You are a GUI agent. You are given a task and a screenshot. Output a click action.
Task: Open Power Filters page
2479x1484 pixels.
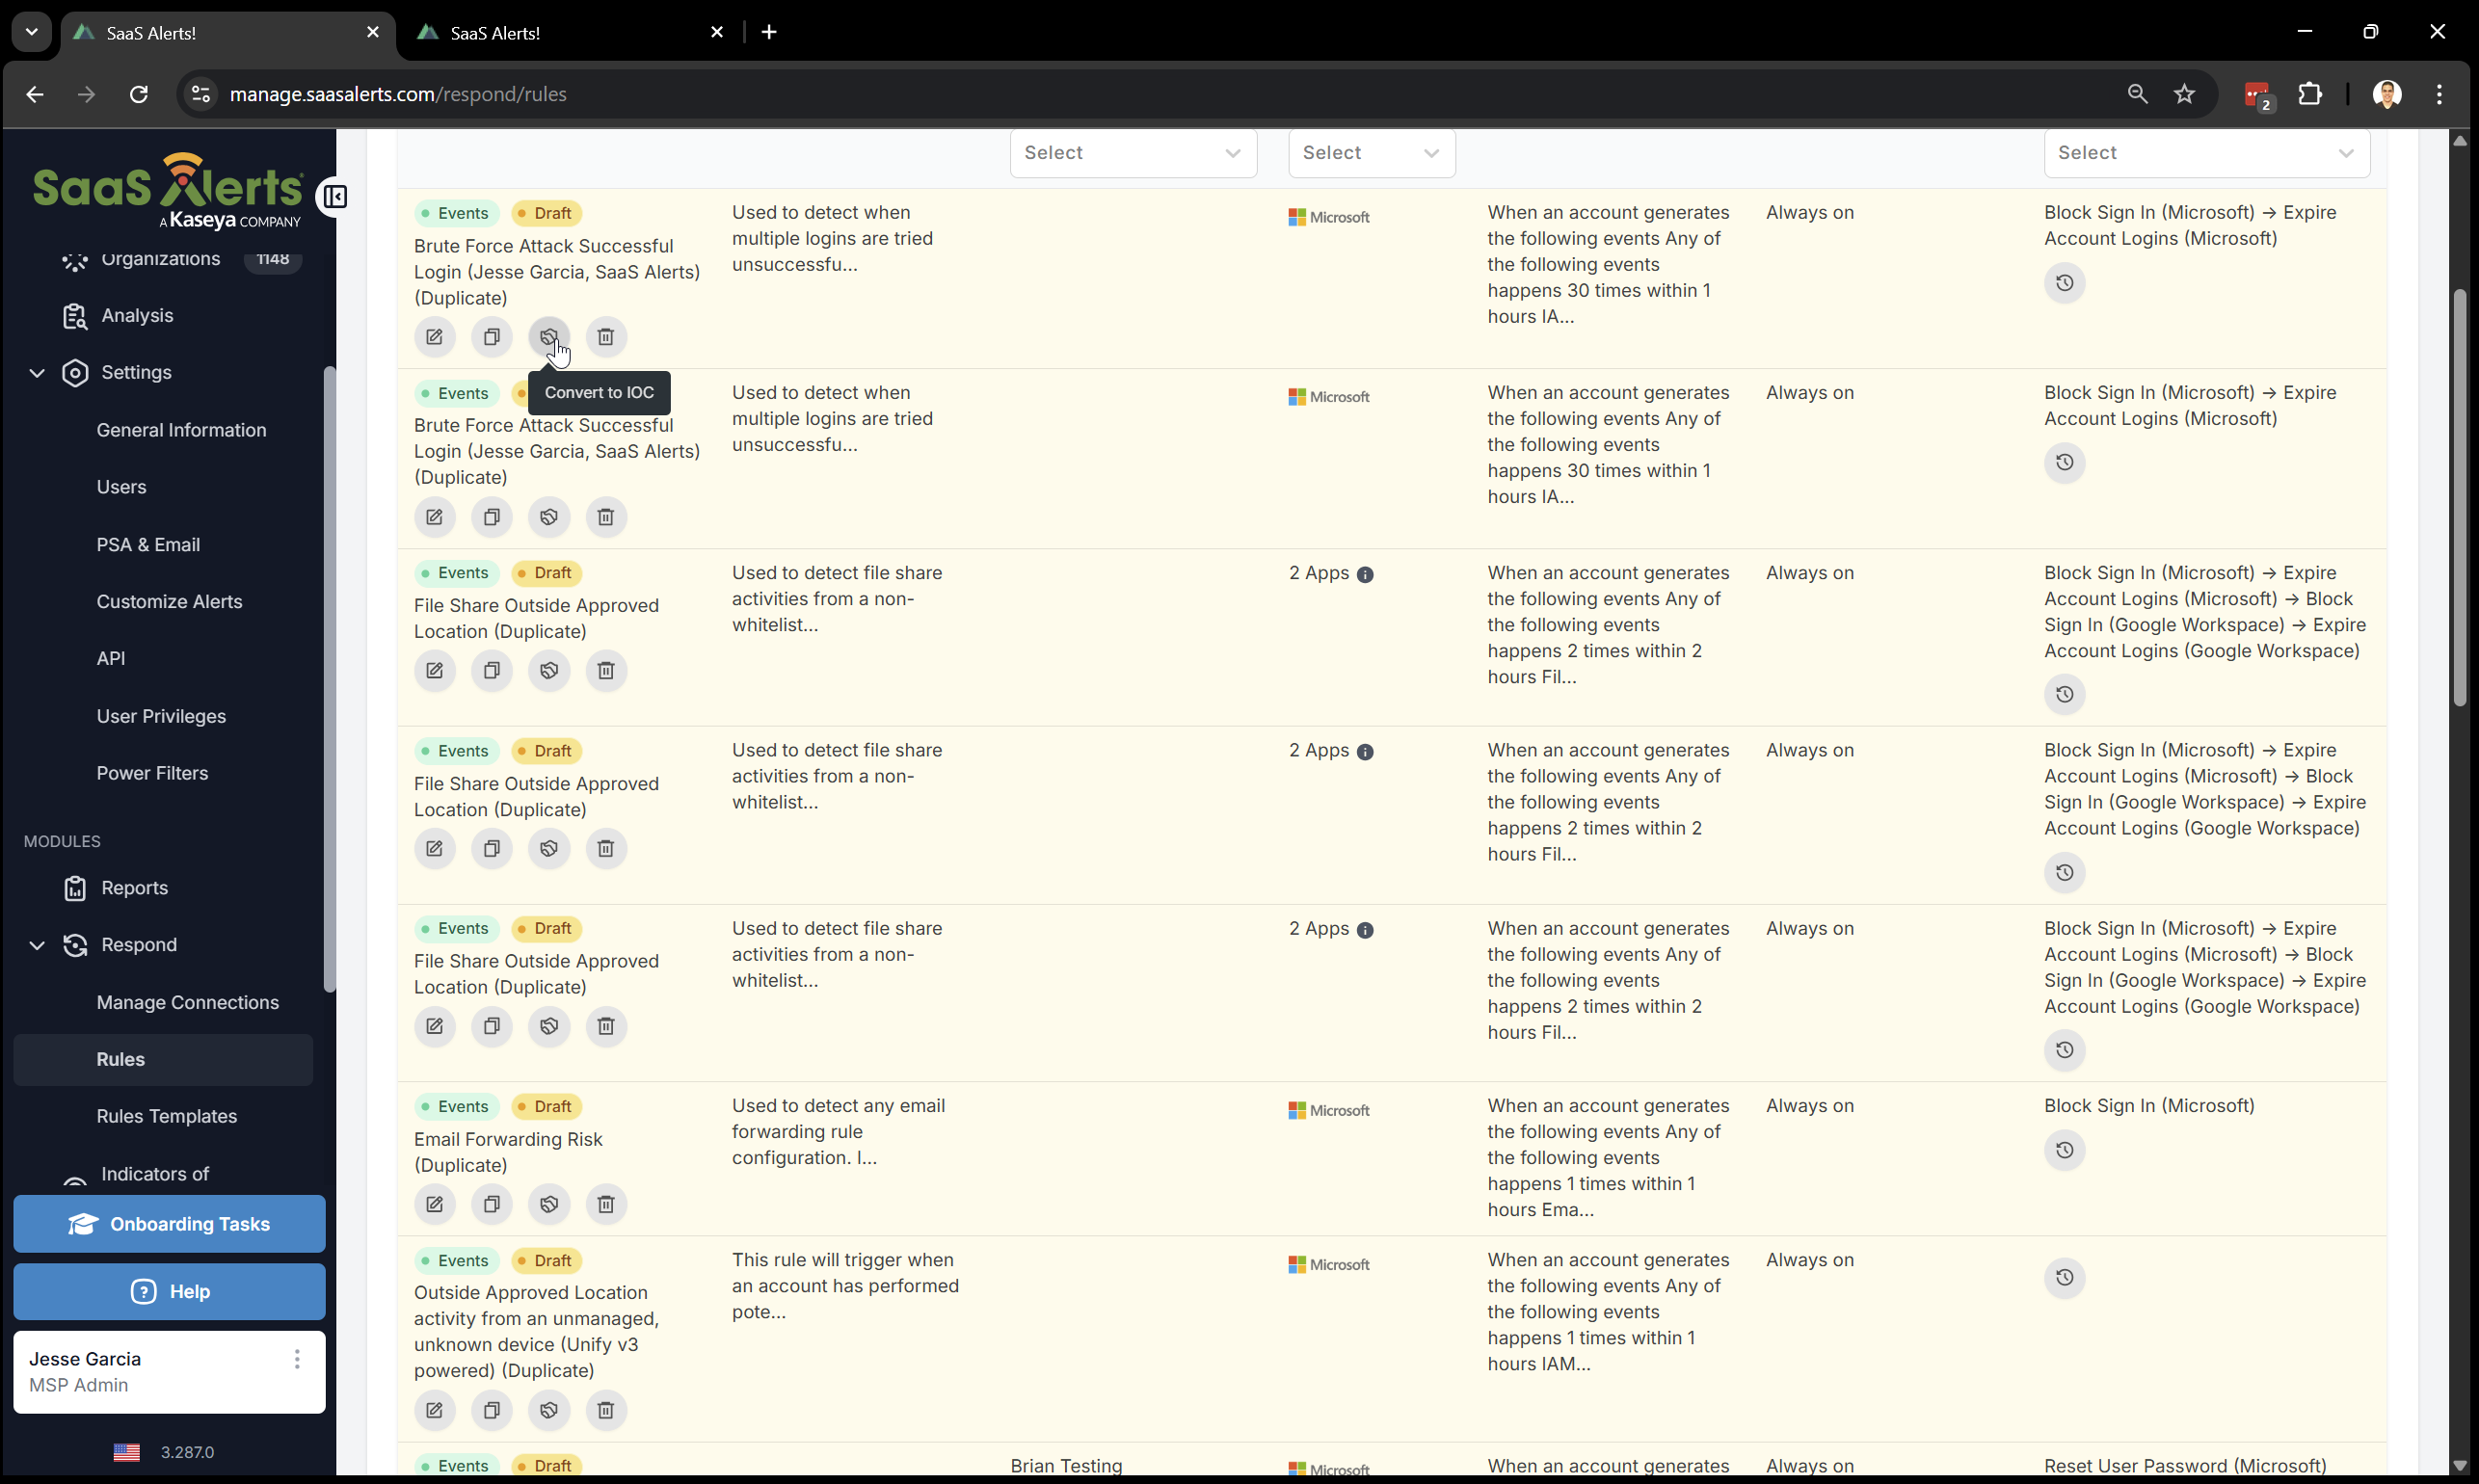click(152, 773)
